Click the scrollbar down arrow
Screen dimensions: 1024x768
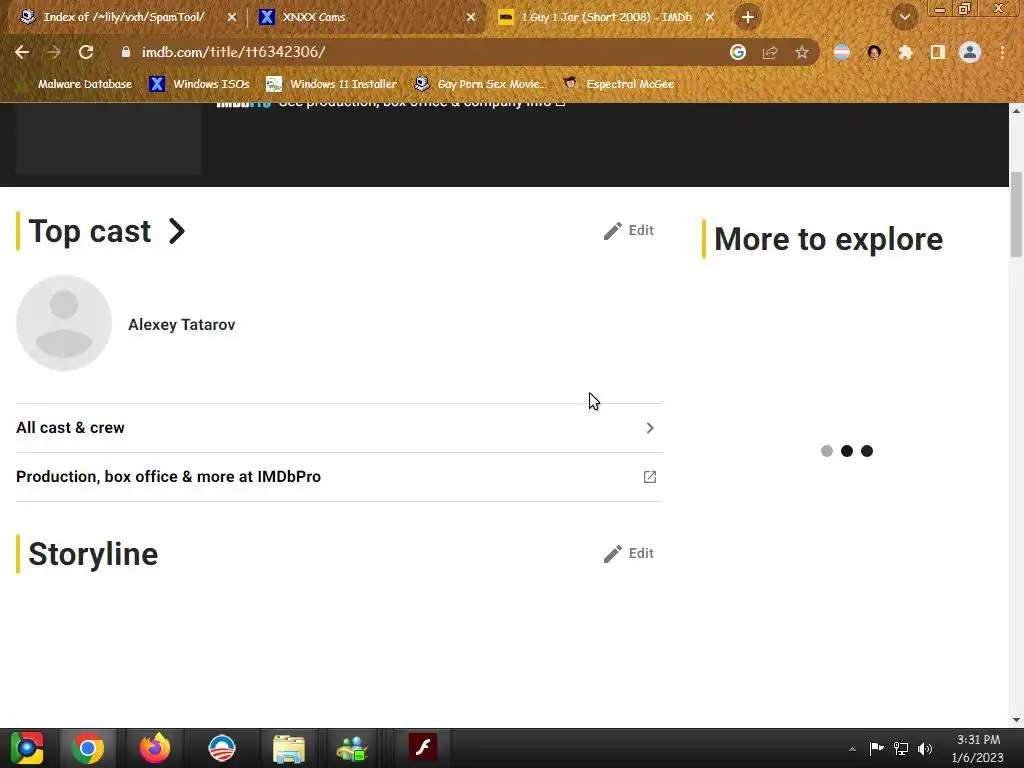pyautogui.click(x=1016, y=720)
